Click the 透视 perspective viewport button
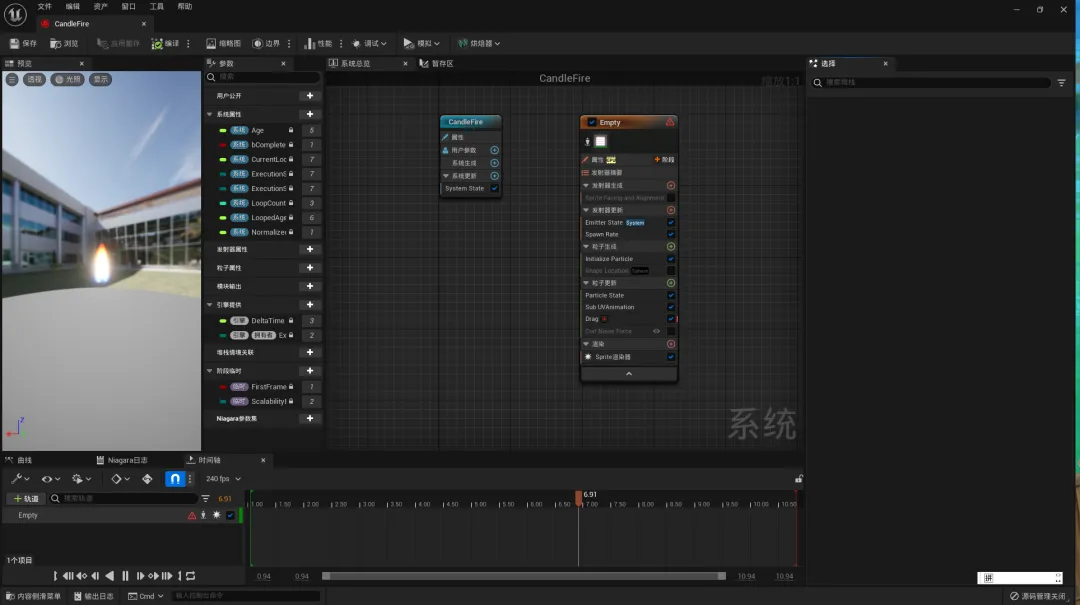This screenshot has height=605, width=1080. (34, 79)
